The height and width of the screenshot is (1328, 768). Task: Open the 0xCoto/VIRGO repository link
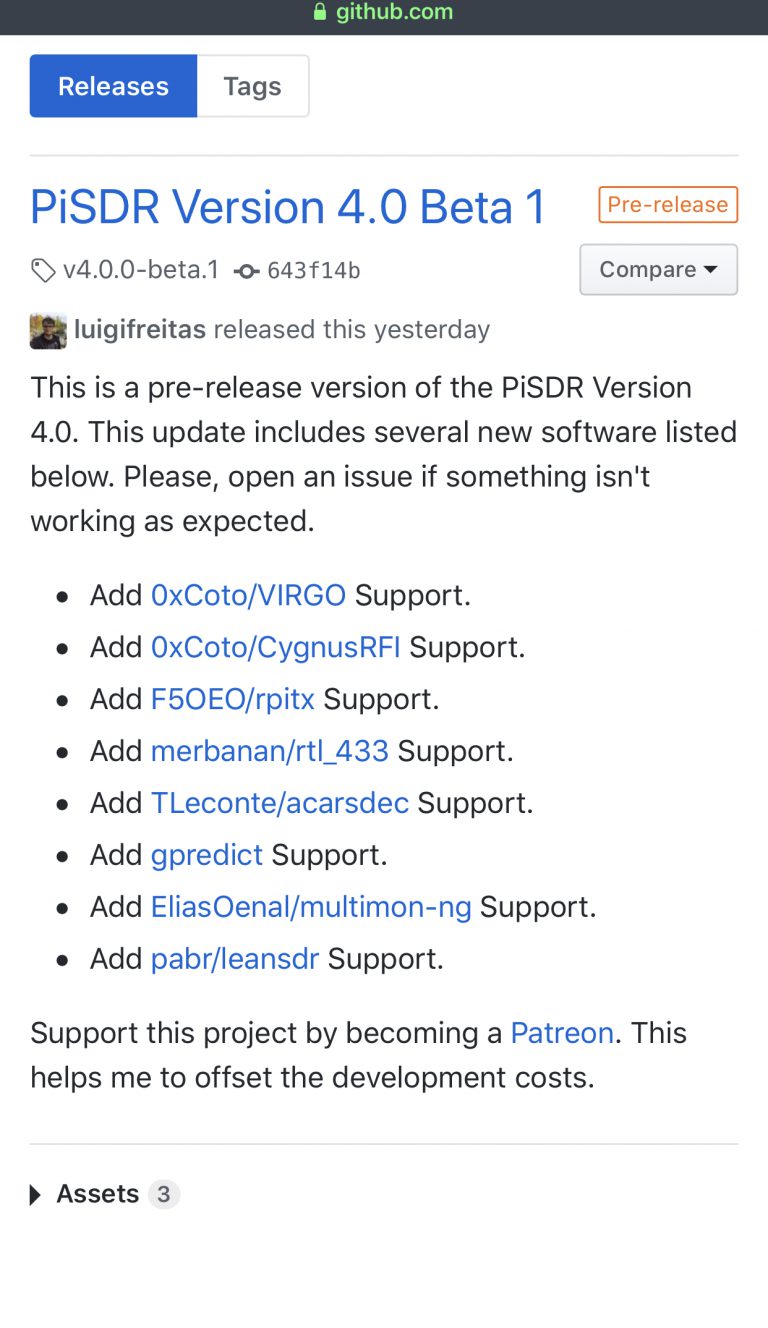click(248, 594)
